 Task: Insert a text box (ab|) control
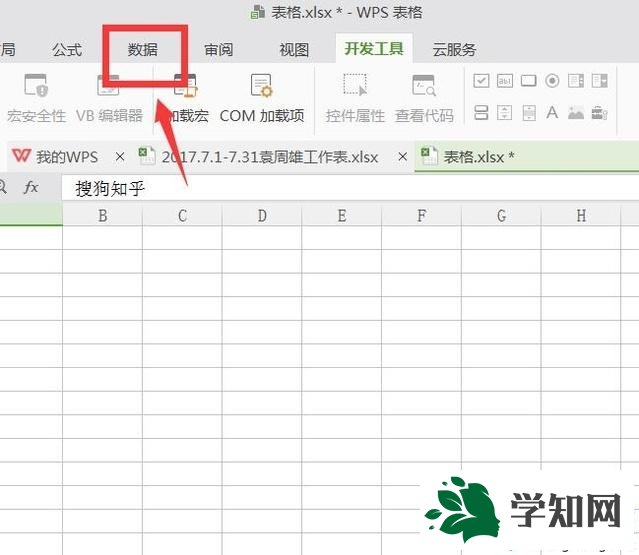point(505,81)
